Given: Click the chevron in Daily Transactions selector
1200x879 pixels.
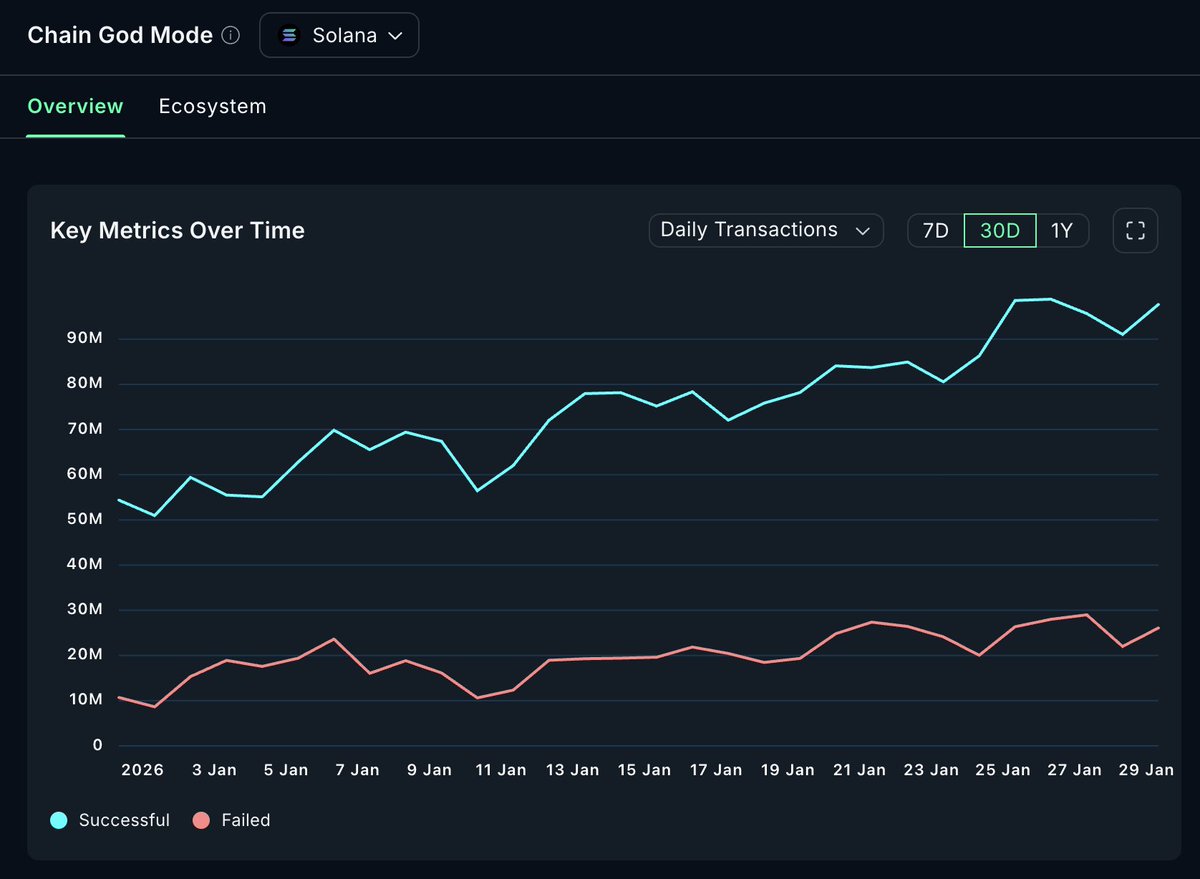Looking at the screenshot, I should coord(863,231).
